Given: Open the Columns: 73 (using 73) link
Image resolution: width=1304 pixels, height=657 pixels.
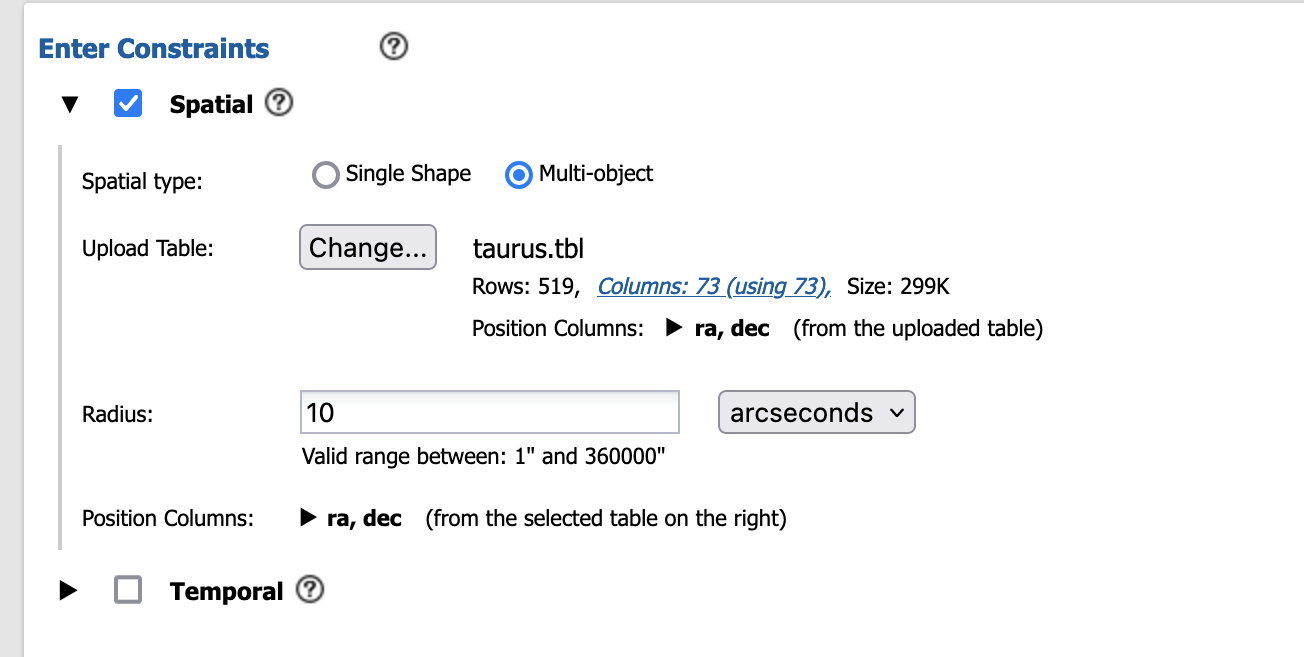Looking at the screenshot, I should click(x=714, y=287).
